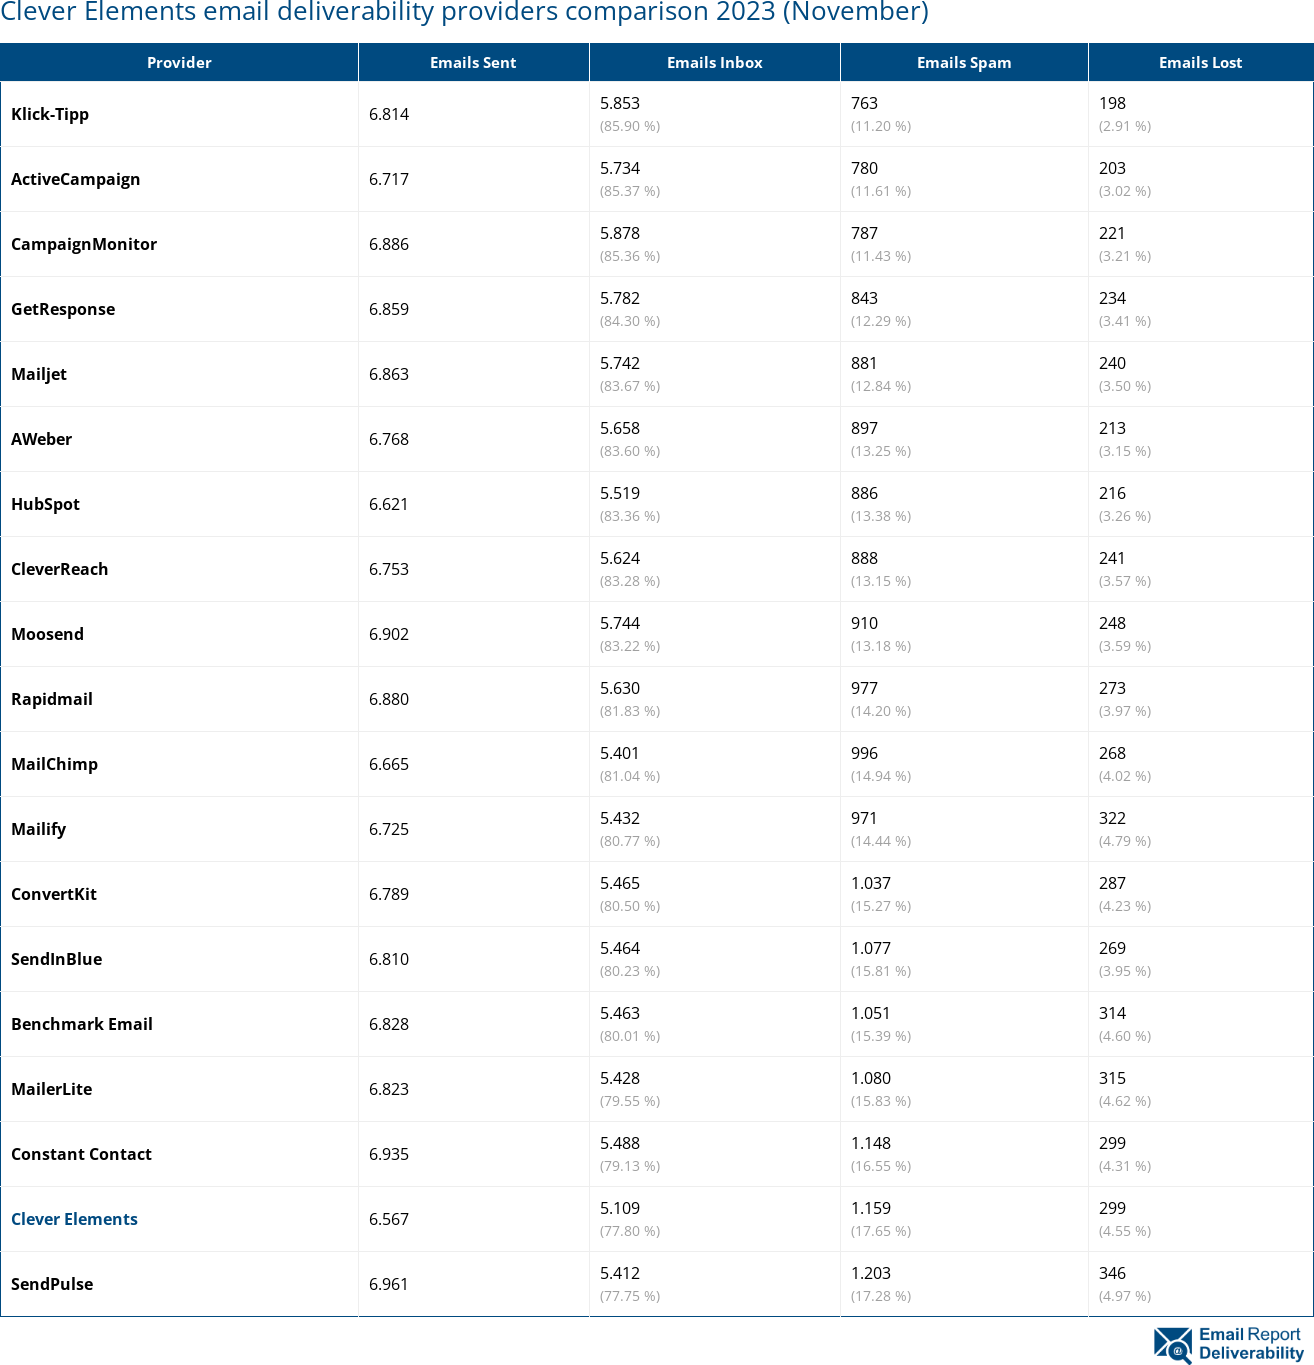Screen dimensions: 1314x1365
Task: Select the MailChimp provider name
Action: (55, 764)
